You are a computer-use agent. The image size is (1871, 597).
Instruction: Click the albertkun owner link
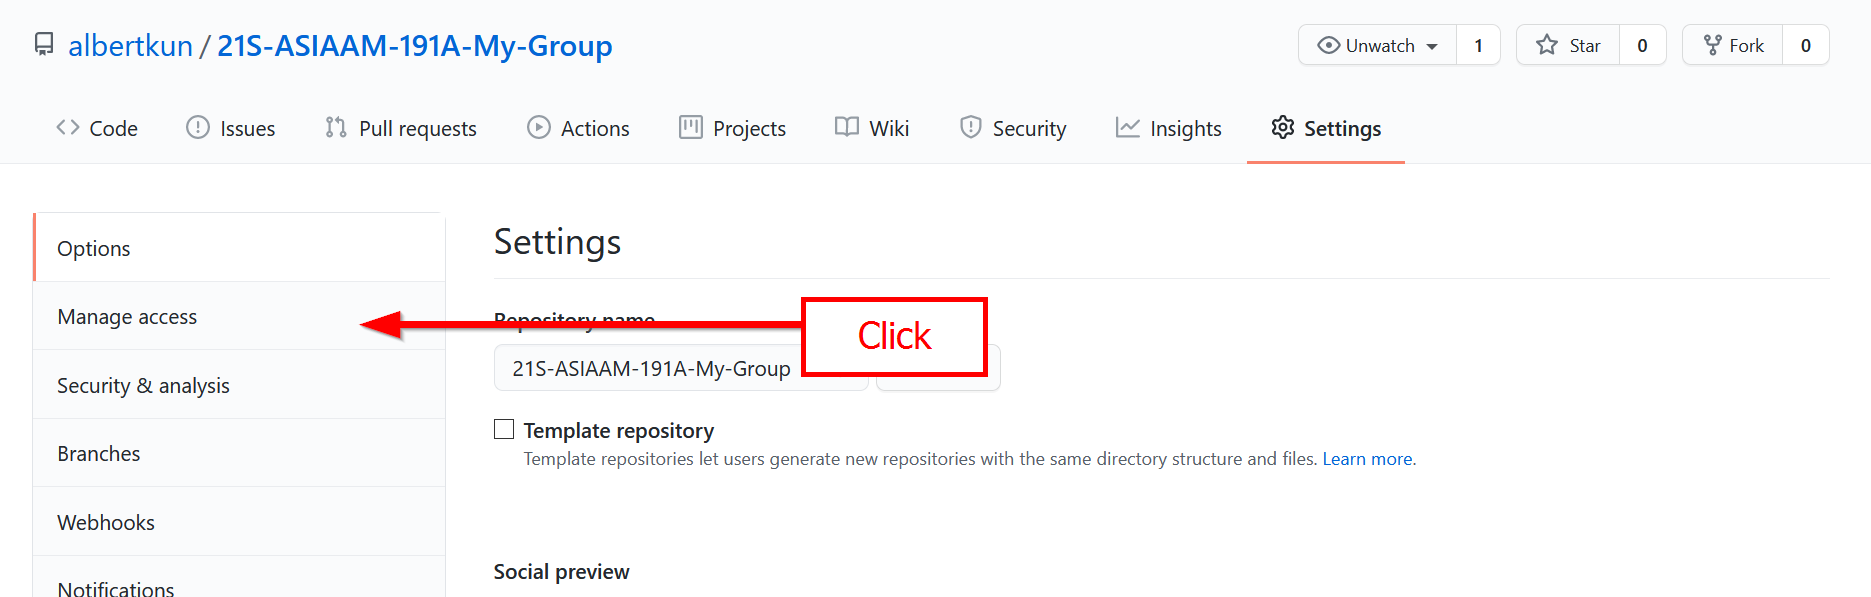click(x=130, y=46)
